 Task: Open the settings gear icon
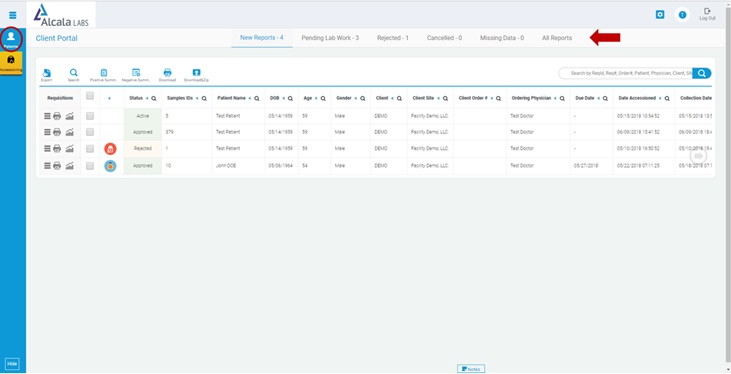pos(660,15)
